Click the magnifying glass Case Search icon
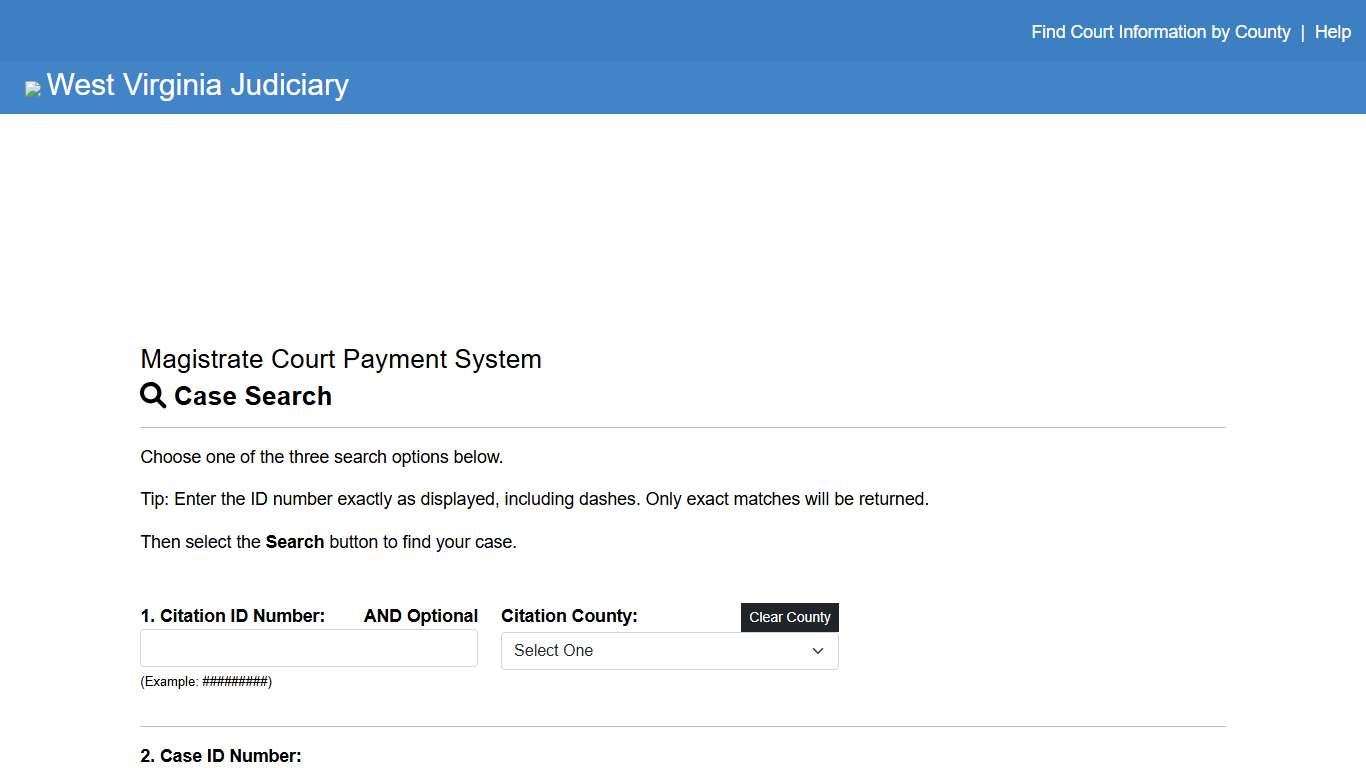The width and height of the screenshot is (1366, 768). [x=153, y=396]
